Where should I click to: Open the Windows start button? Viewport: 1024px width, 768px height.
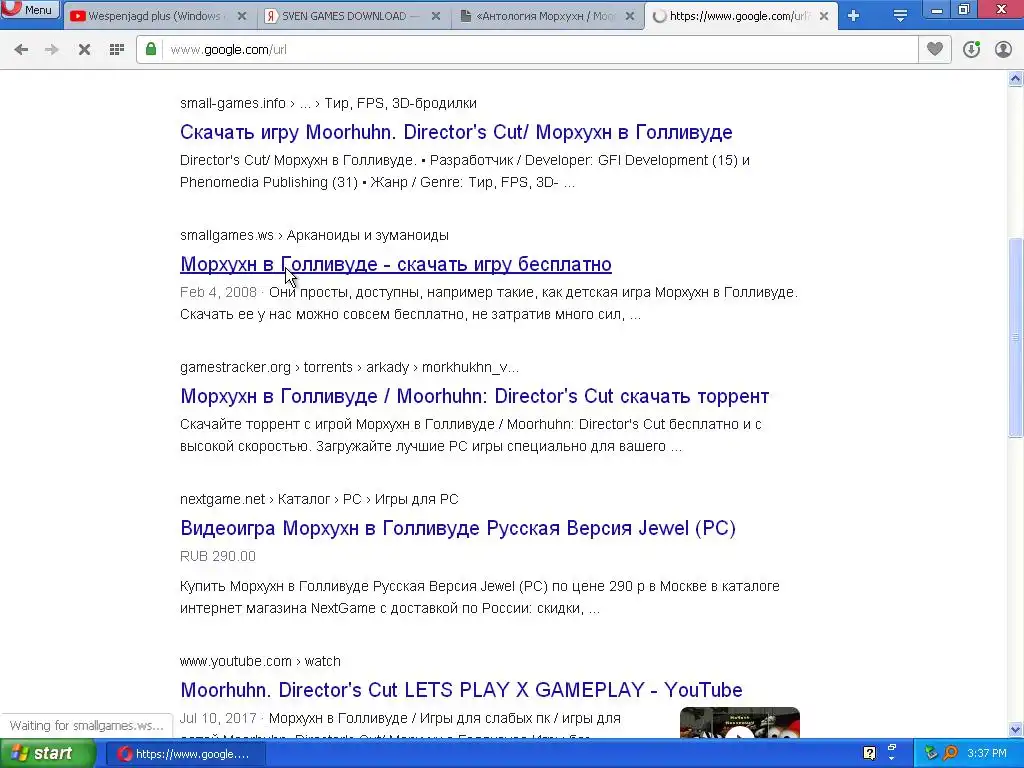(47, 754)
